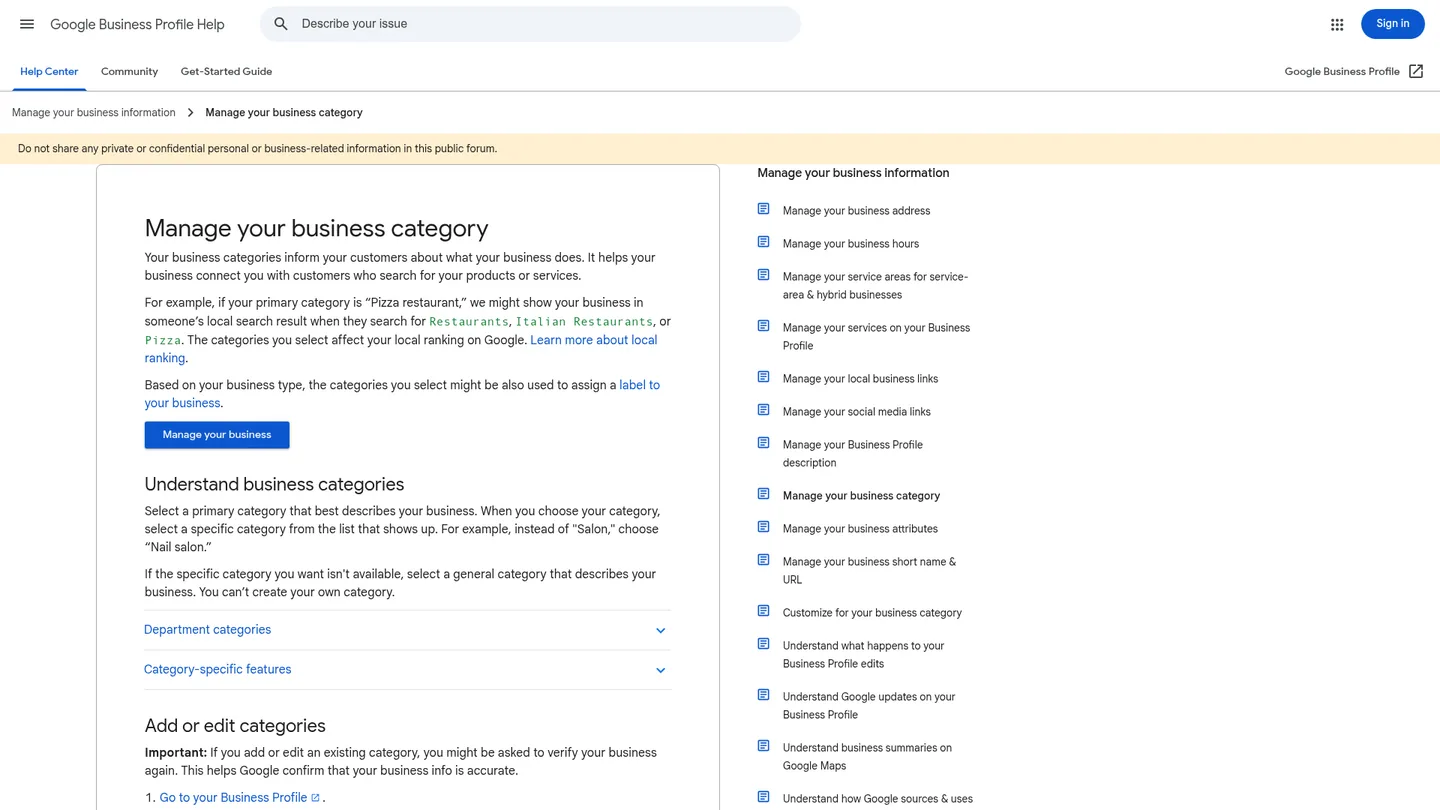
Task: Click the article icon beside Manage your local business links
Action: pyautogui.click(x=763, y=377)
